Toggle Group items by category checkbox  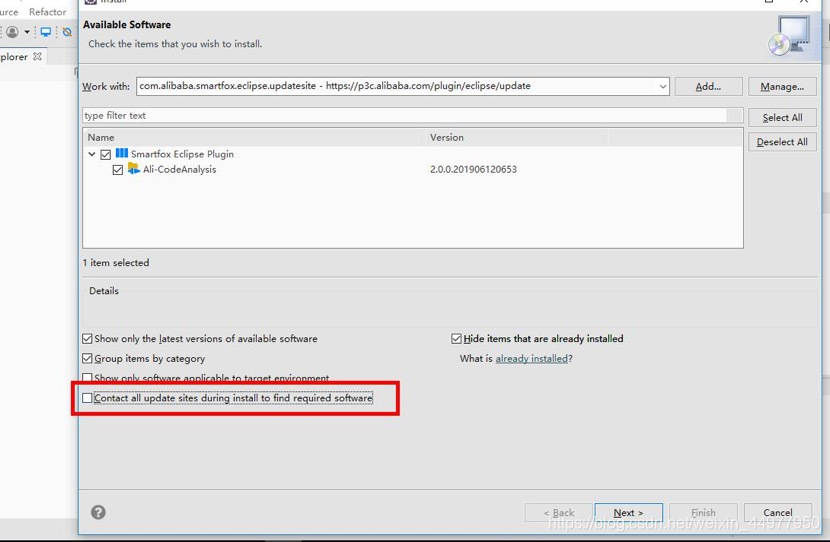pyautogui.click(x=87, y=358)
